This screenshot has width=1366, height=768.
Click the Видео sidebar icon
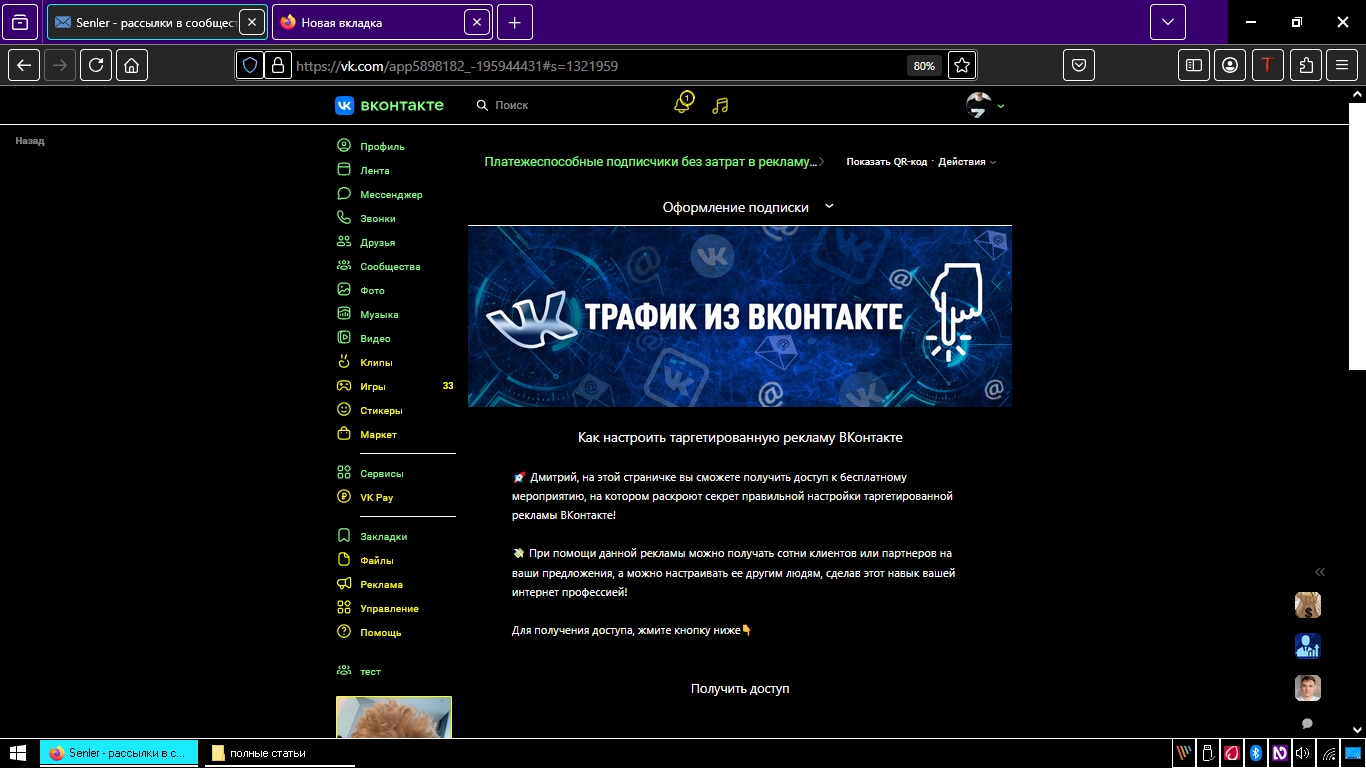344,338
